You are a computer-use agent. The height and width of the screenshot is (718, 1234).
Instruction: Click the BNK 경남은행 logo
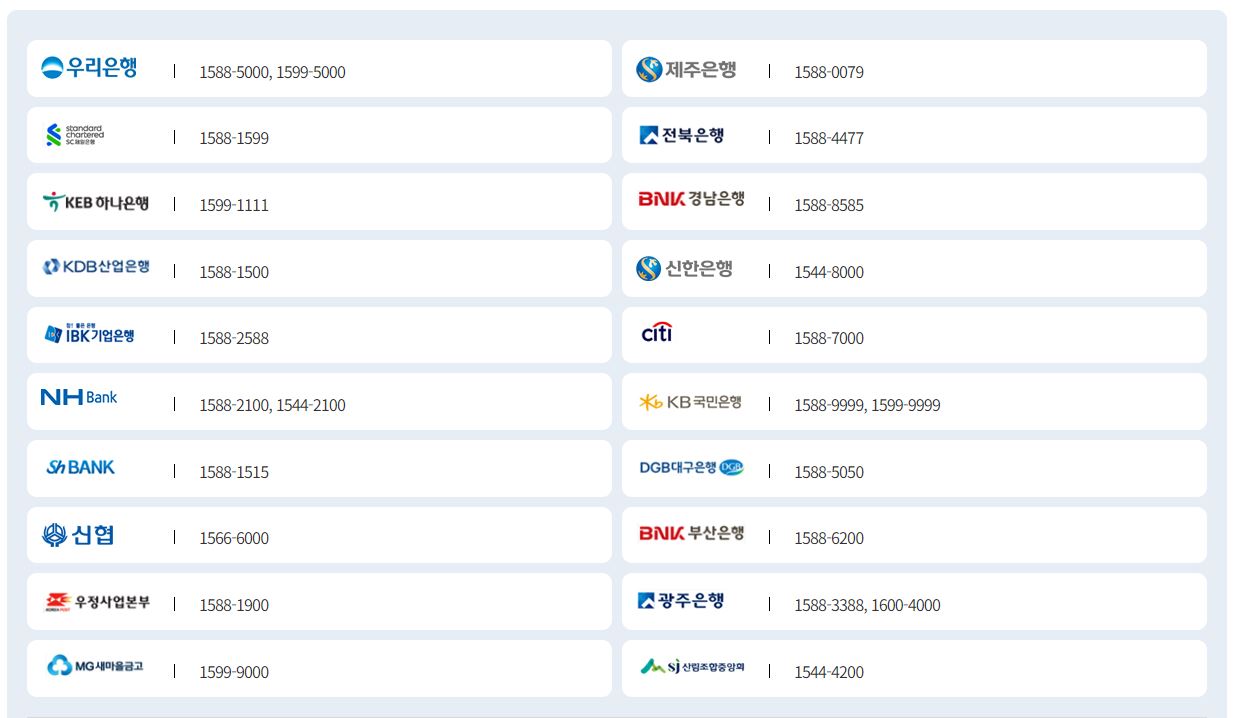coord(691,199)
